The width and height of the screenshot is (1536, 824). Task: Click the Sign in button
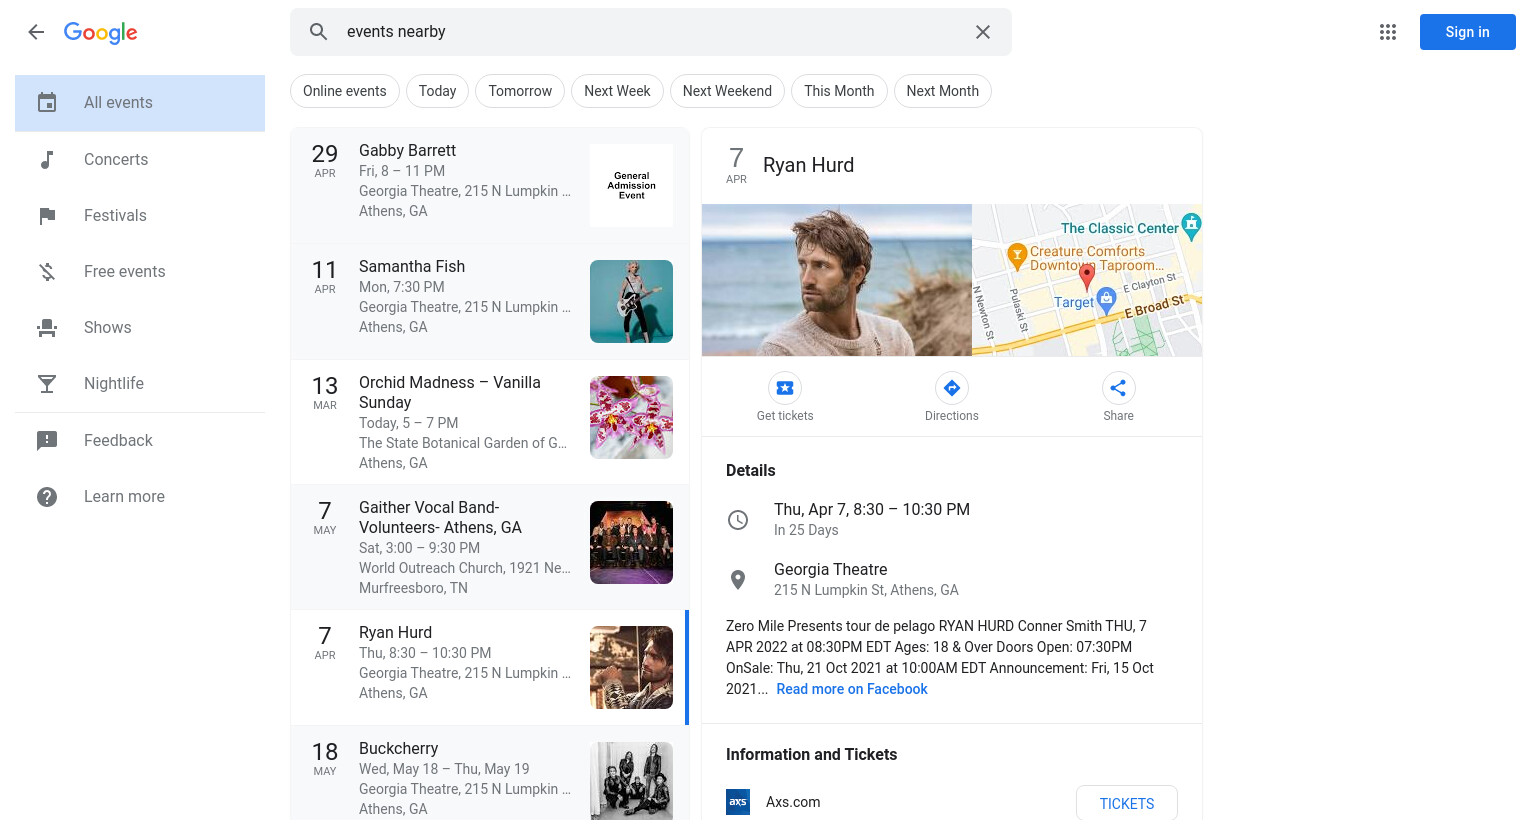click(1467, 32)
